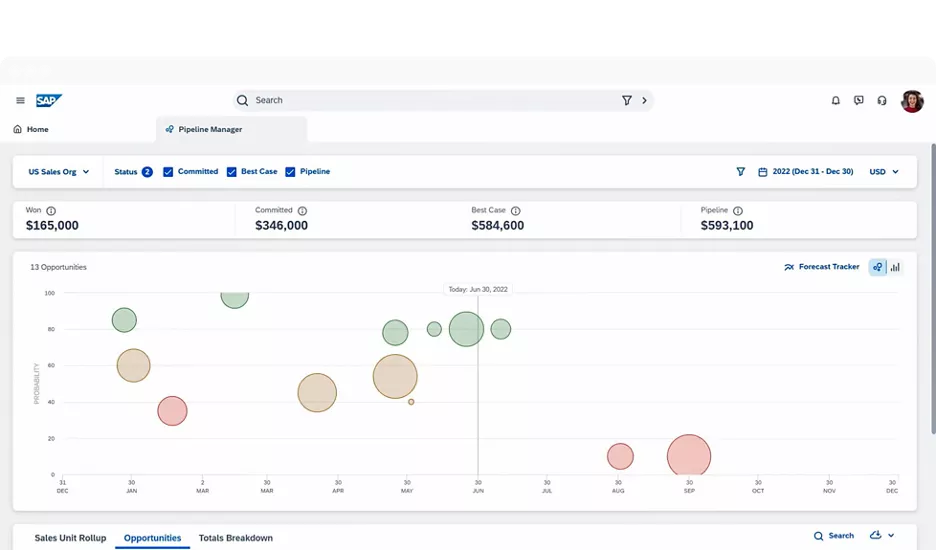Select the Opportunities tab
The width and height of the screenshot is (936, 550).
pos(152,538)
